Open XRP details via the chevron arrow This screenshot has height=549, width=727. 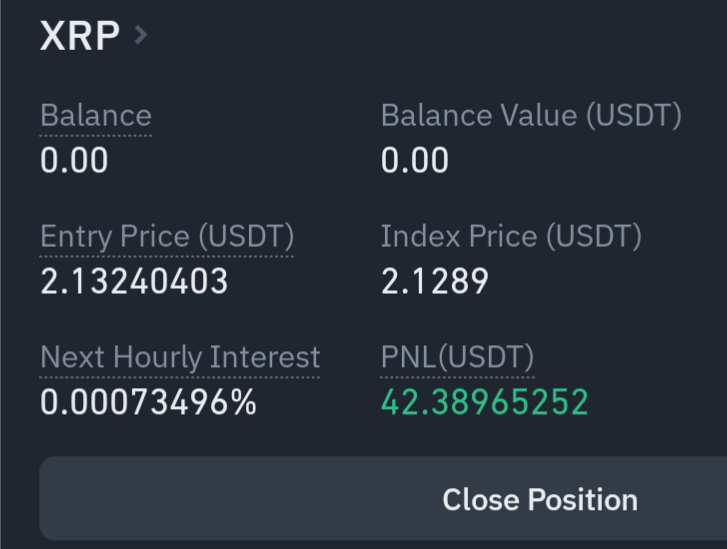[x=141, y=36]
